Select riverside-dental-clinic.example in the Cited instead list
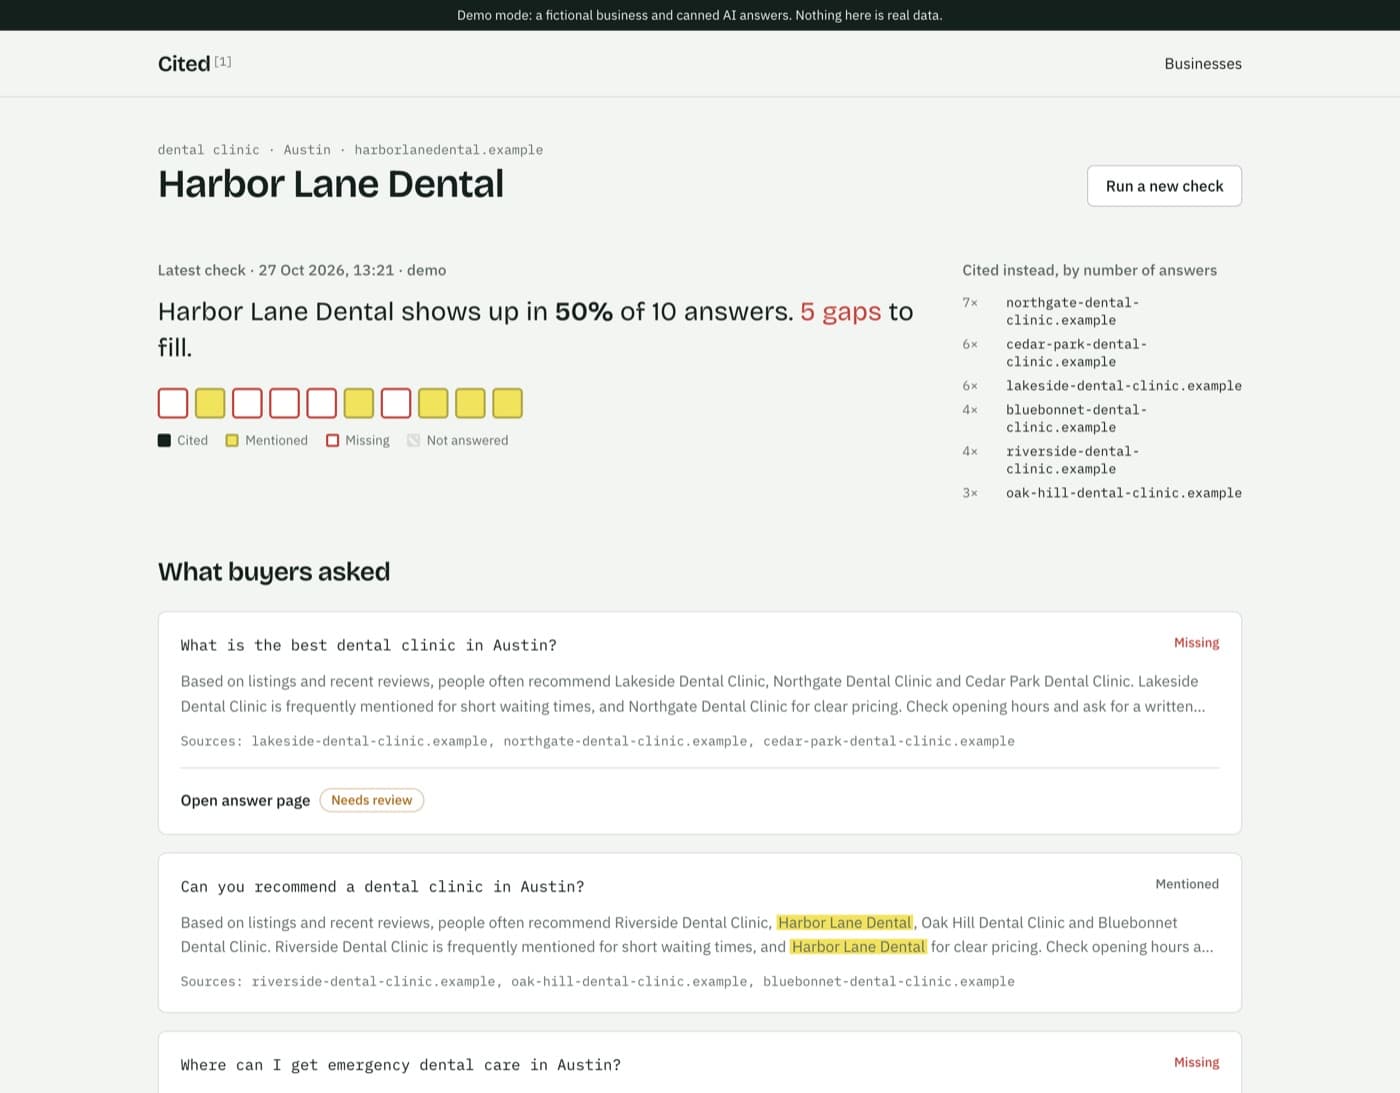 (1073, 460)
